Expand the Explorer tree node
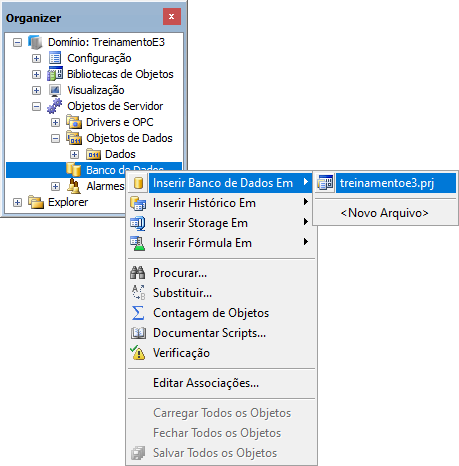 point(17,202)
